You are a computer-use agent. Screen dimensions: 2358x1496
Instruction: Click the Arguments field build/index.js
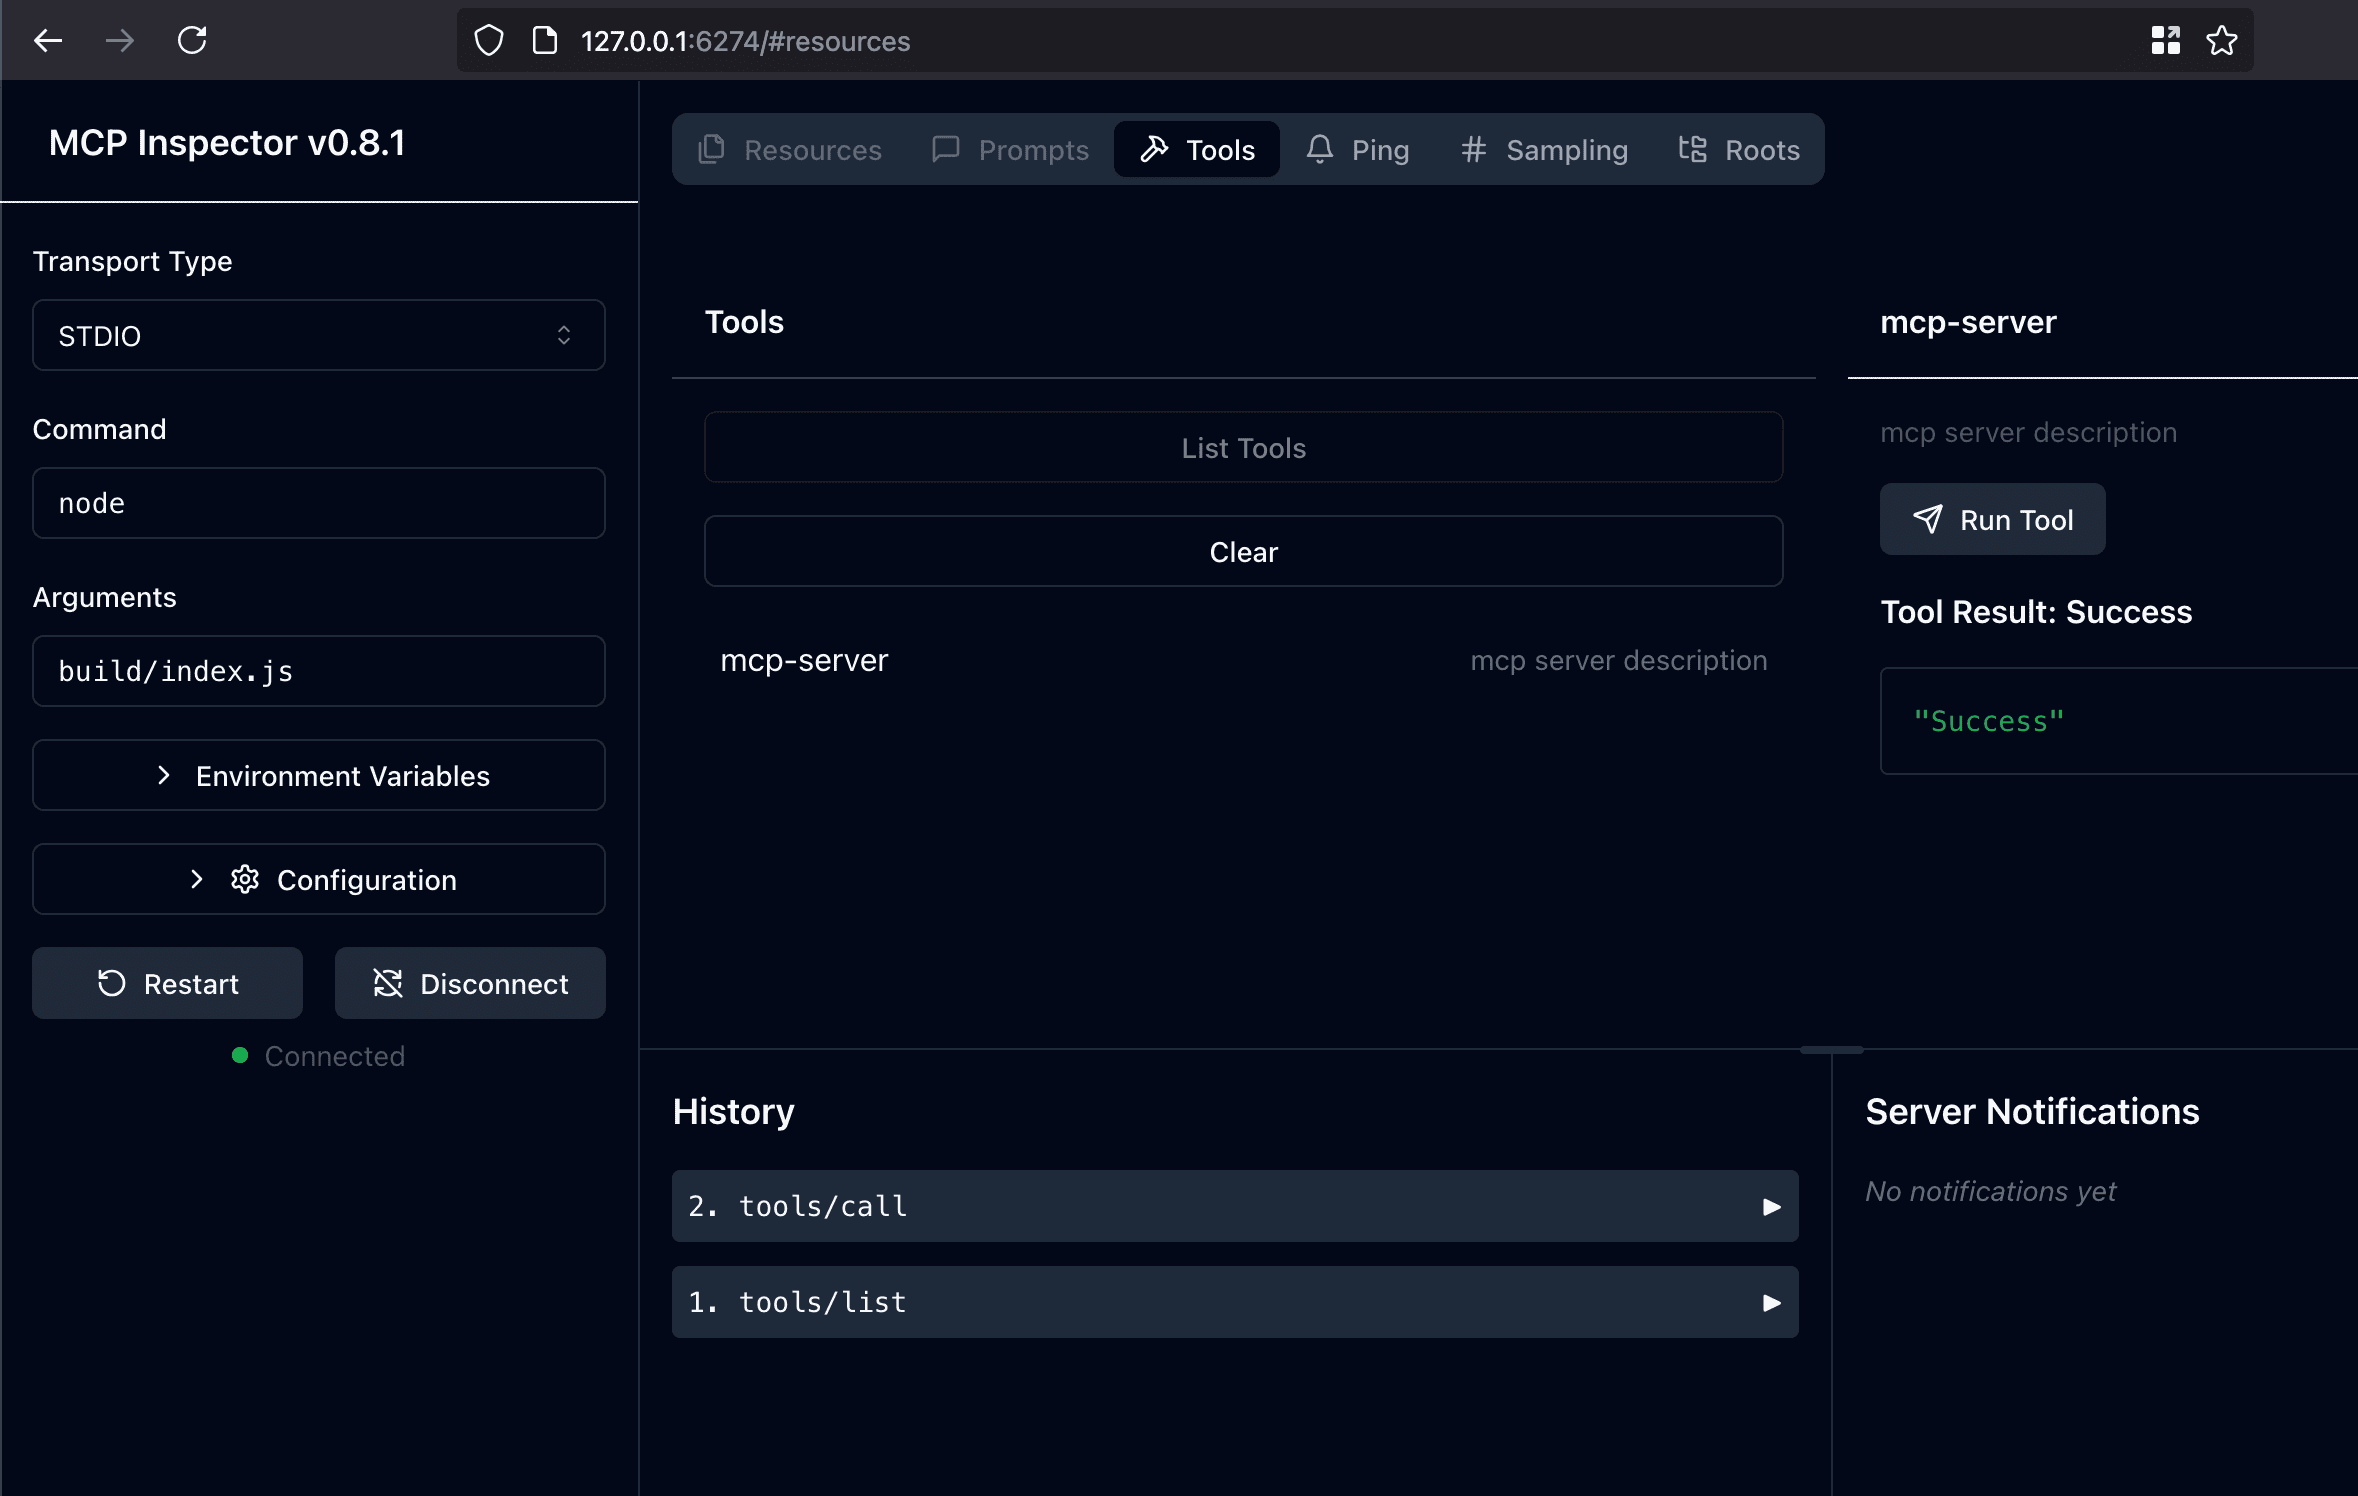click(319, 671)
